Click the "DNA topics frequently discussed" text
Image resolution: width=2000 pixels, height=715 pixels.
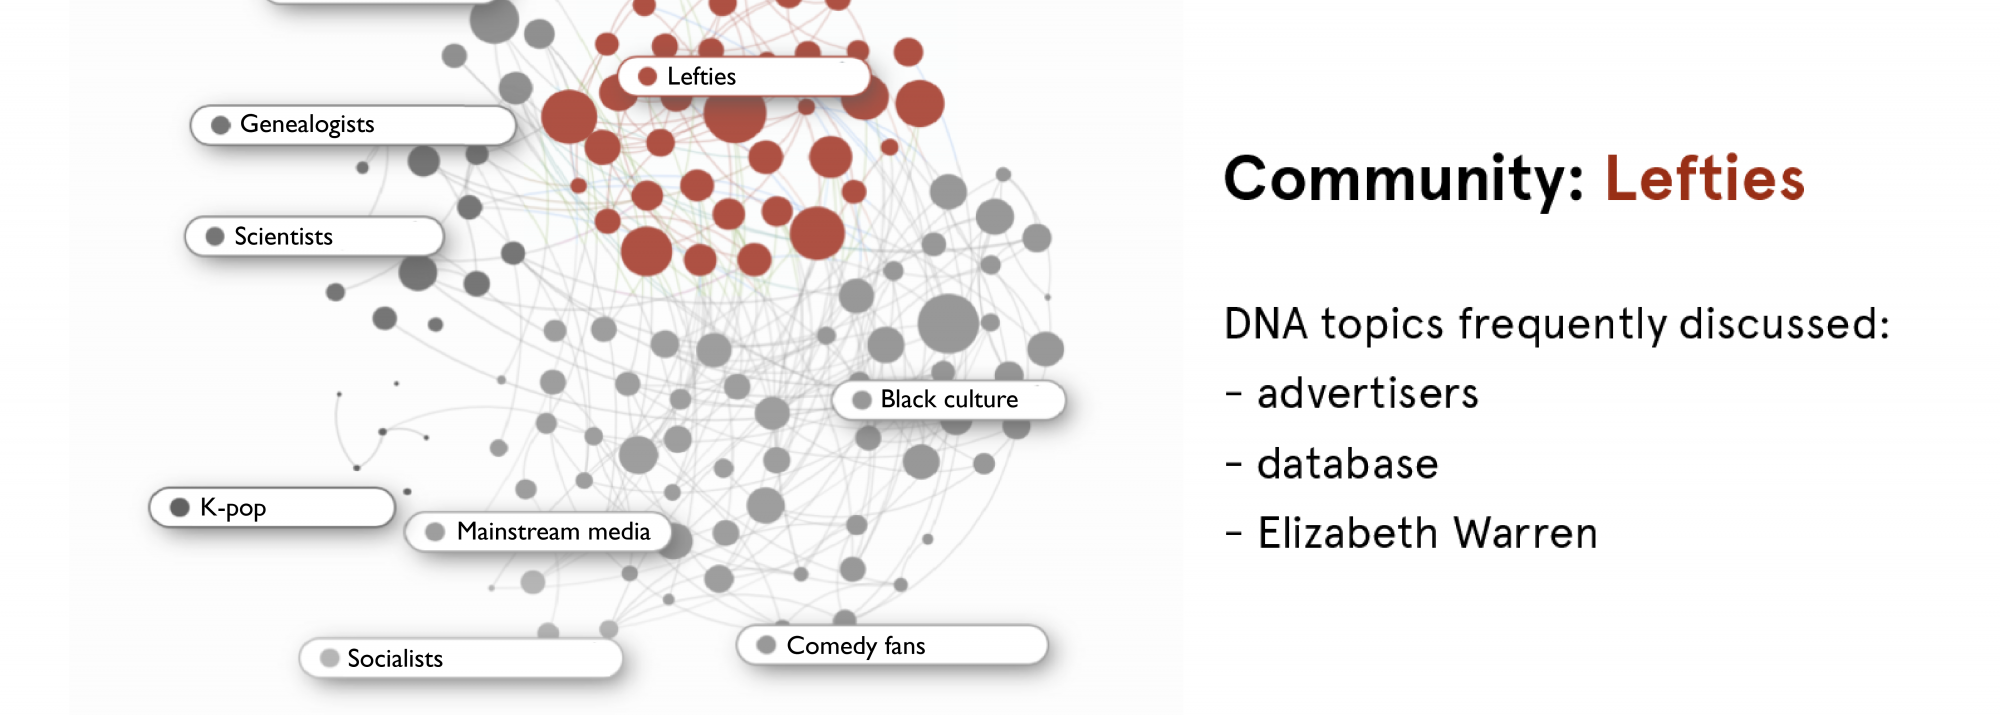tap(1556, 324)
